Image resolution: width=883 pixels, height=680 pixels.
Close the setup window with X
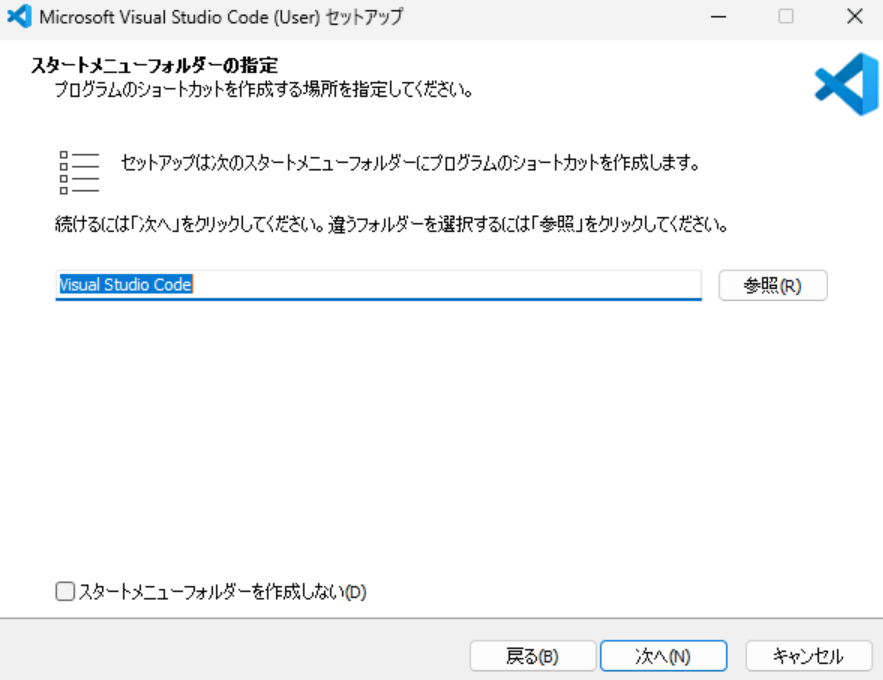tap(853, 17)
